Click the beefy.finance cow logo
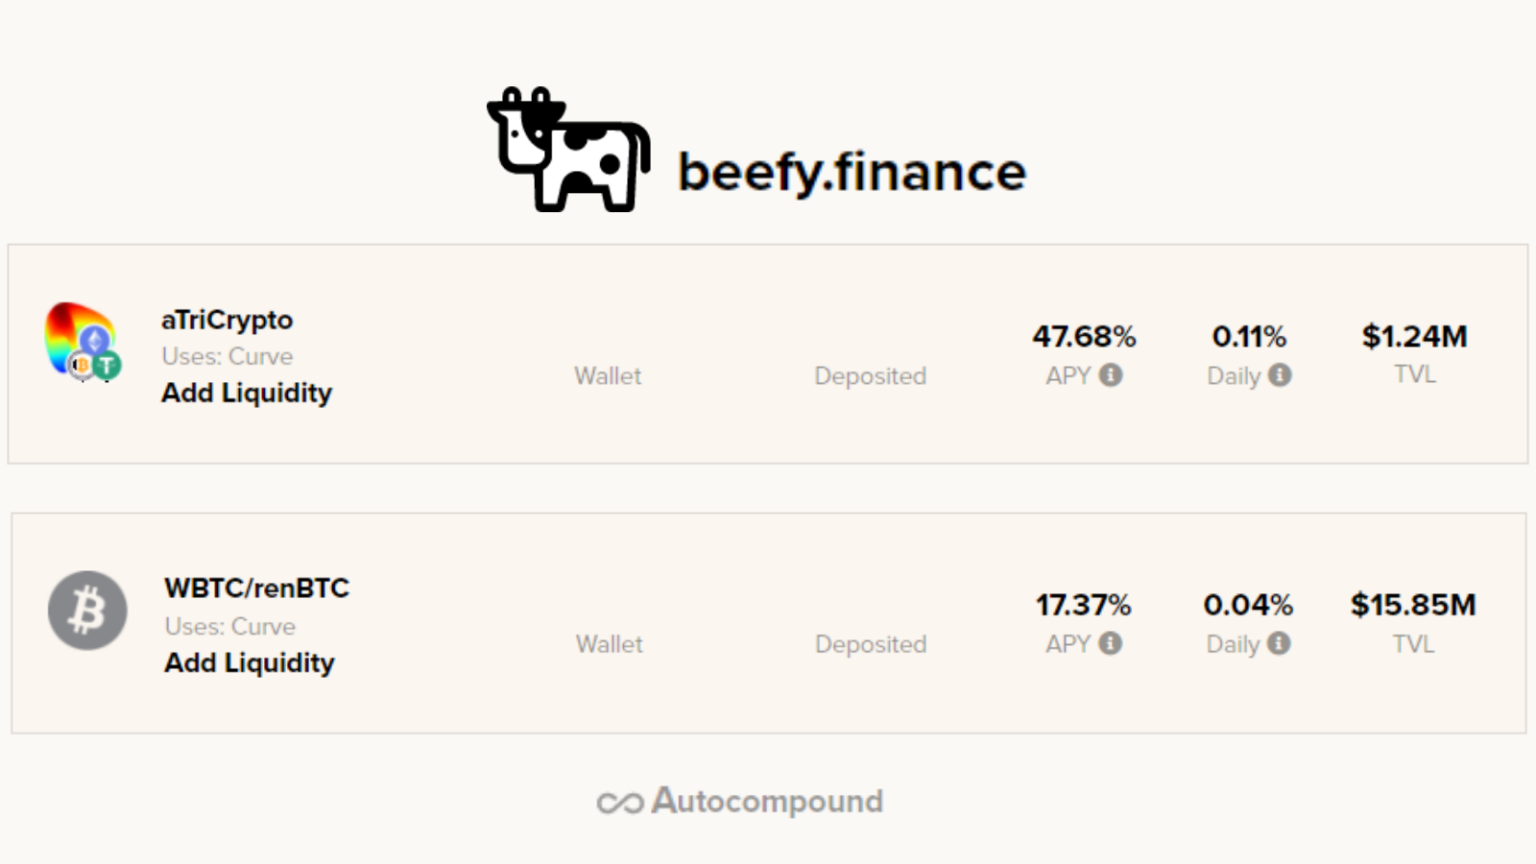1536x864 pixels. (567, 150)
